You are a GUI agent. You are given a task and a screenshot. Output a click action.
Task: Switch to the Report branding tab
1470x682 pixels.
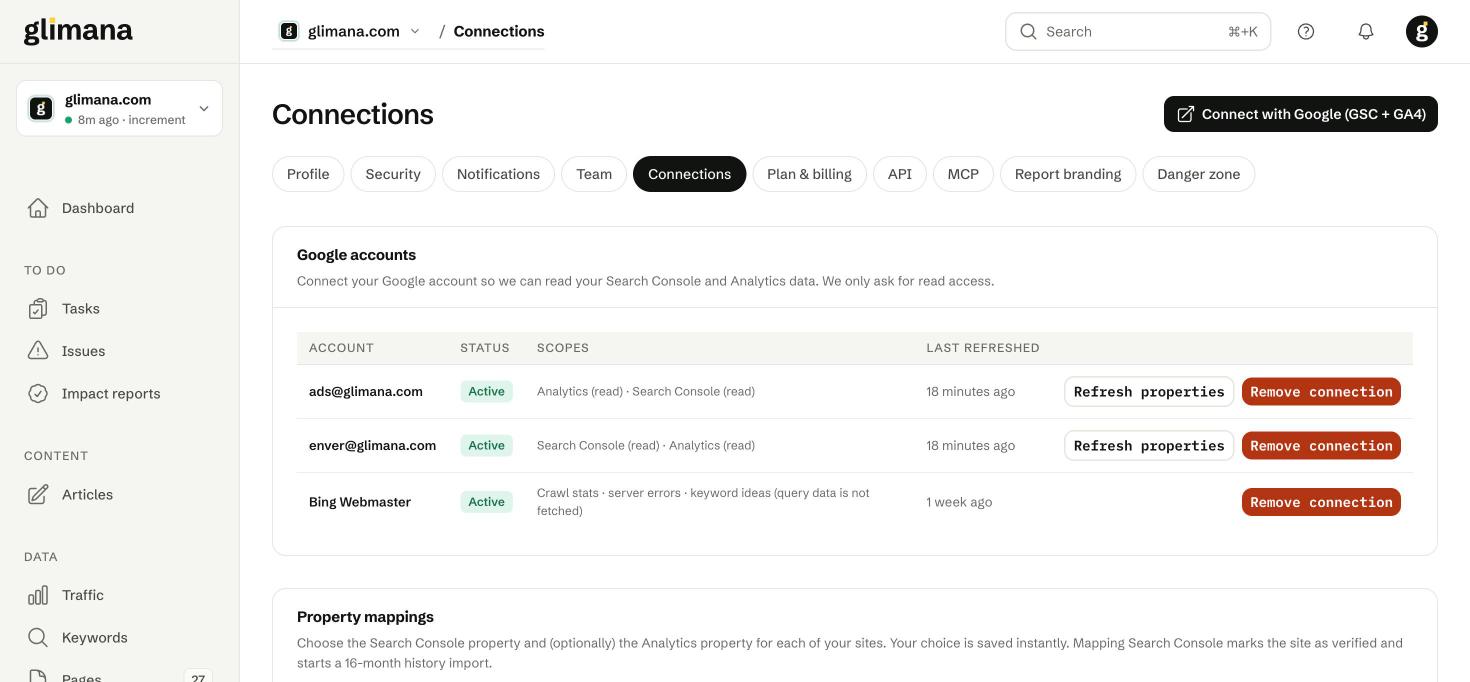click(1068, 174)
